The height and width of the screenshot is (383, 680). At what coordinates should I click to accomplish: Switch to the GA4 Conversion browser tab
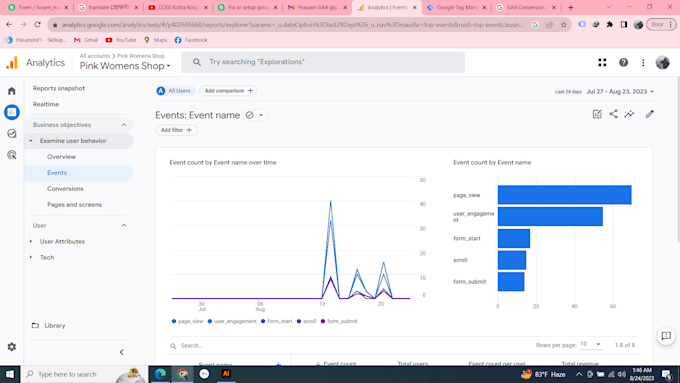tap(525, 7)
